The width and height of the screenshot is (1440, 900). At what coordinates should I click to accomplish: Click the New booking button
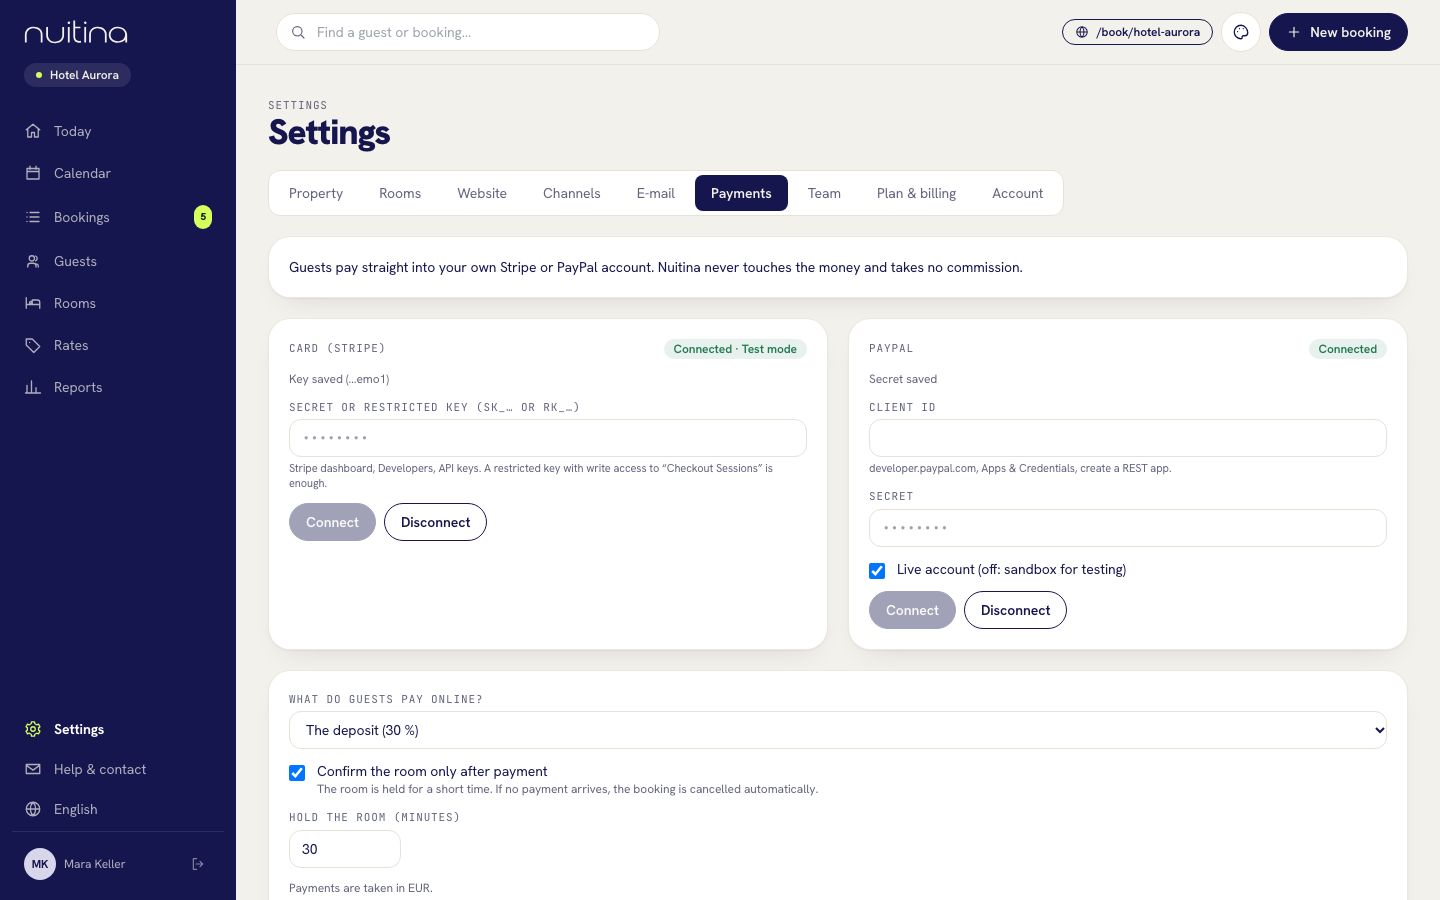1338,32
